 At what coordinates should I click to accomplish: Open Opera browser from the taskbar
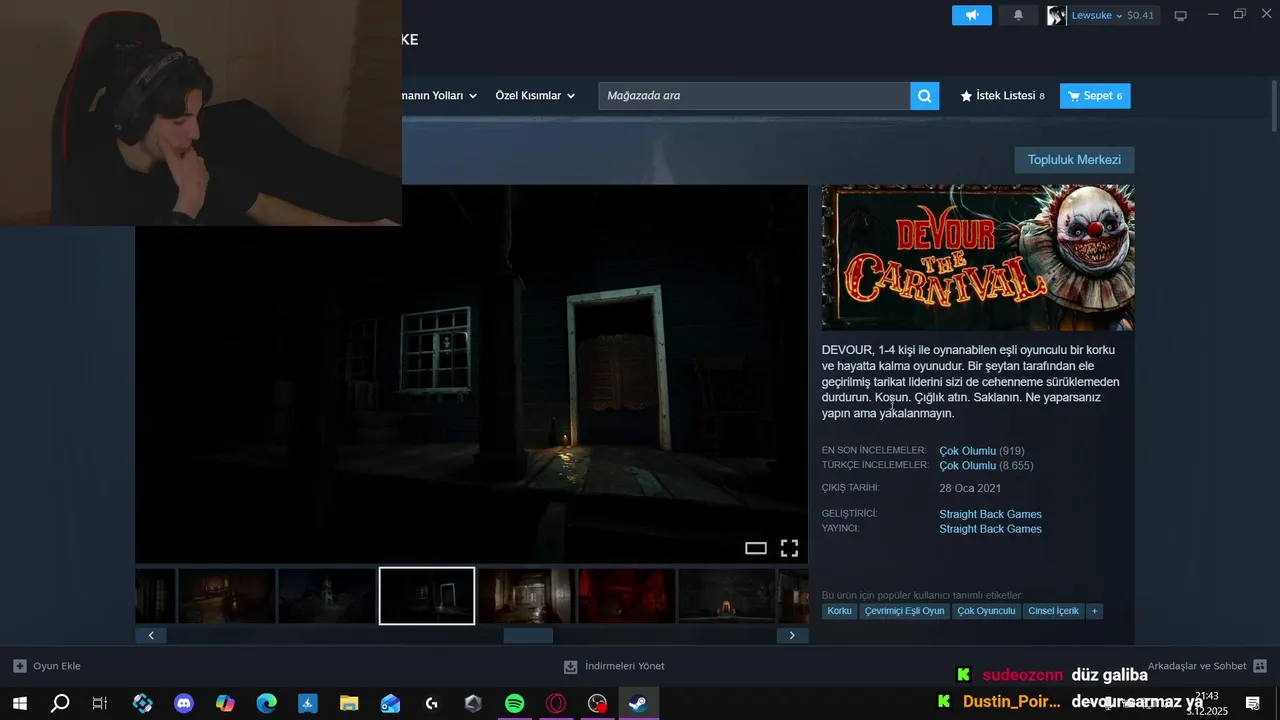click(556, 703)
